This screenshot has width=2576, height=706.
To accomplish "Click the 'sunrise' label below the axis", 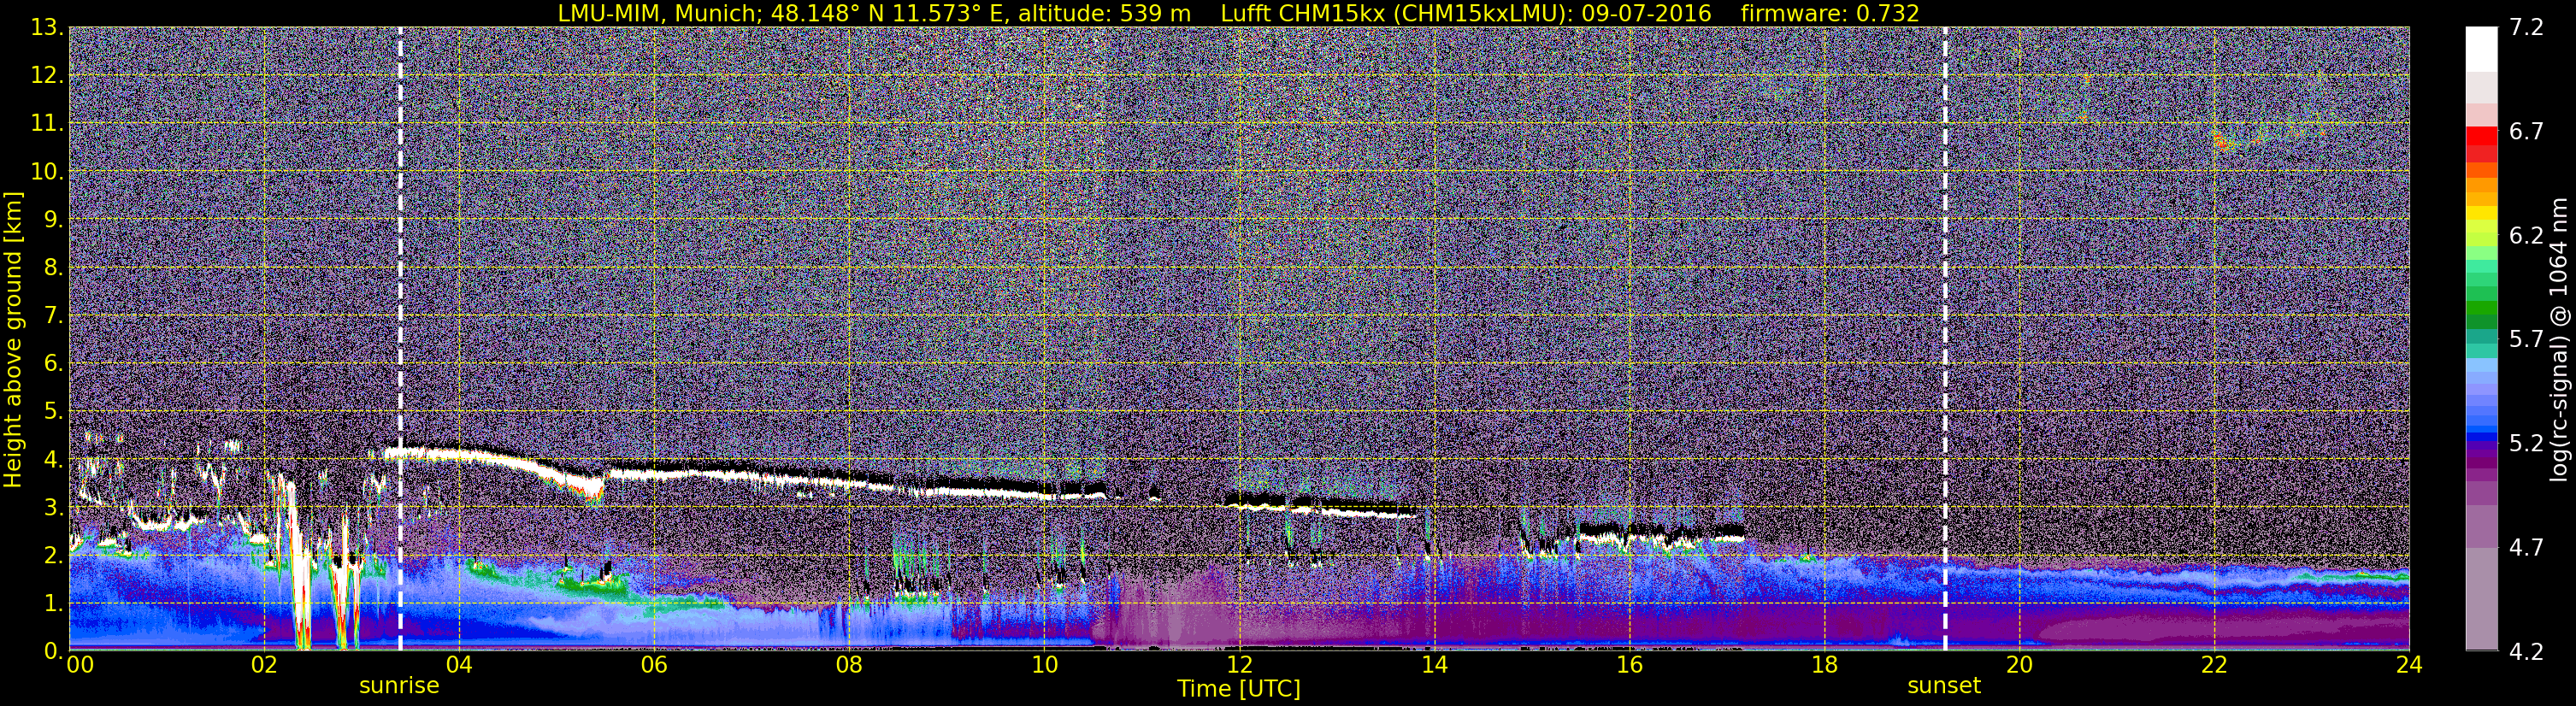I will pos(399,686).
